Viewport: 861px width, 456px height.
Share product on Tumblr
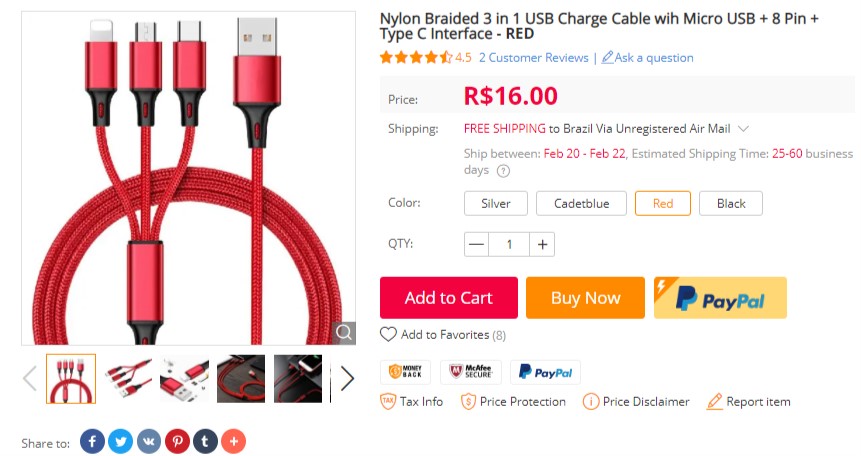(x=205, y=441)
